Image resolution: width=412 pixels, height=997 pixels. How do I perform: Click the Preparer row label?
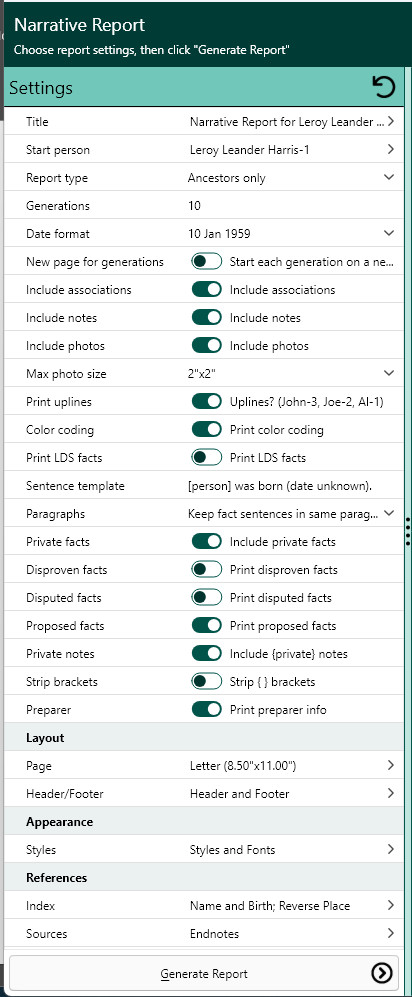point(47,710)
